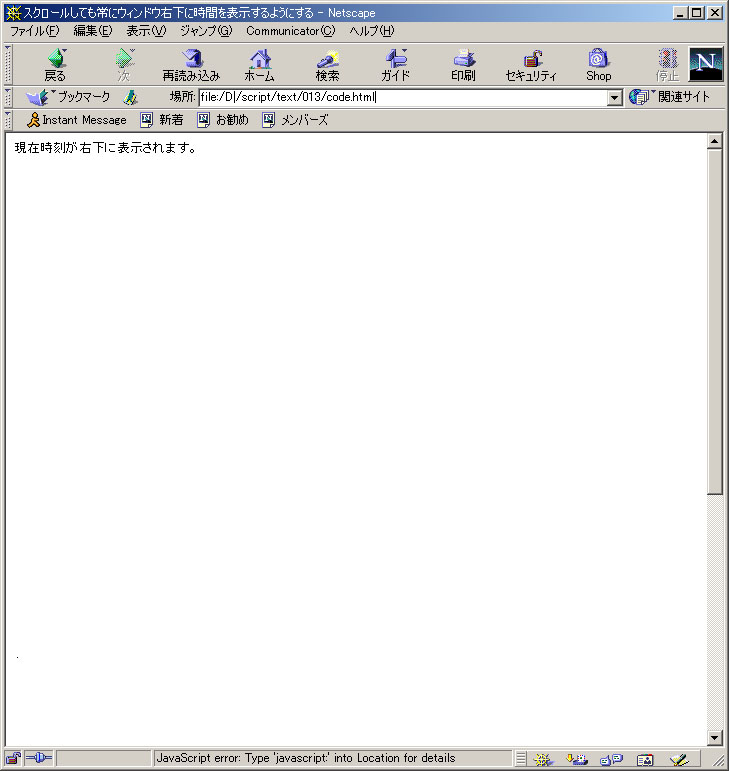Reload the page with 再読み込み
Screen dimensions: 729x771
point(191,65)
